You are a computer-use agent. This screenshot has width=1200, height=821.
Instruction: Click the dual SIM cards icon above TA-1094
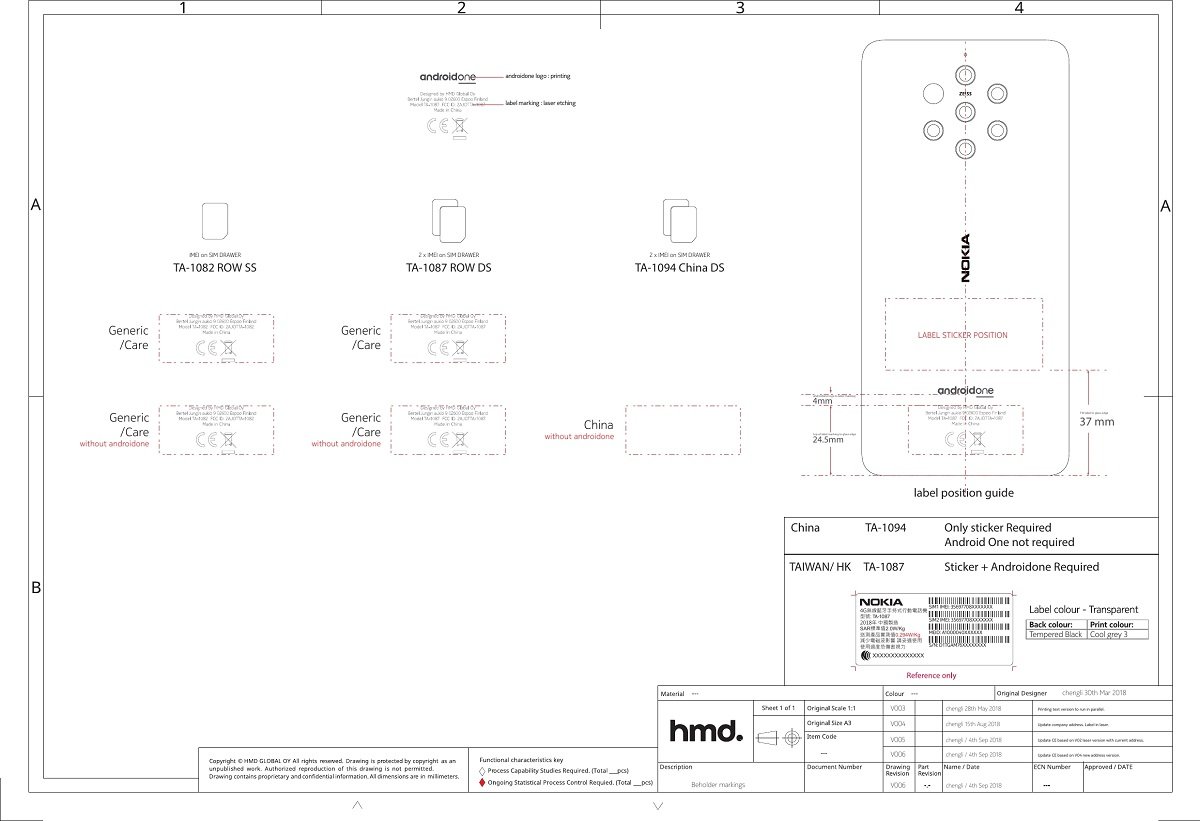[679, 220]
